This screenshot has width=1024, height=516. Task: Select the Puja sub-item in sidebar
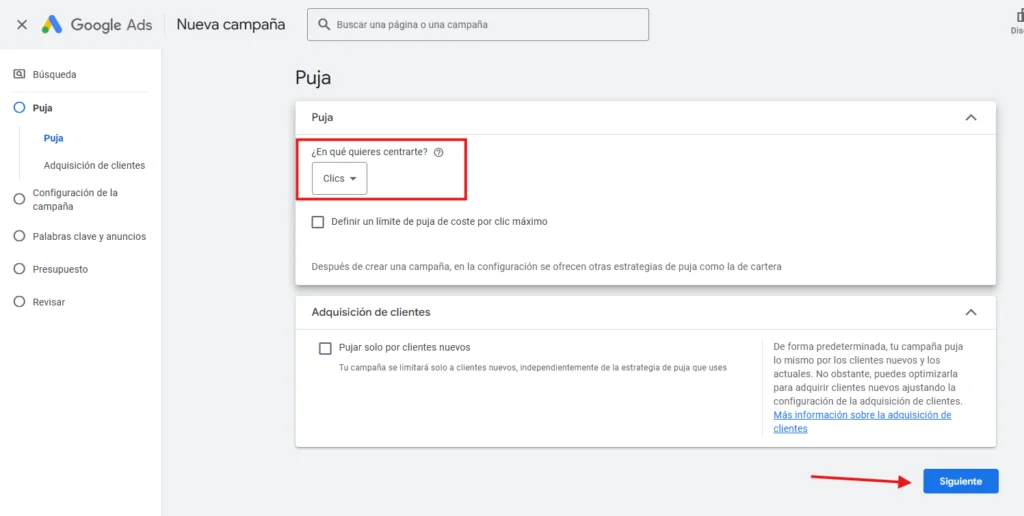[53, 138]
